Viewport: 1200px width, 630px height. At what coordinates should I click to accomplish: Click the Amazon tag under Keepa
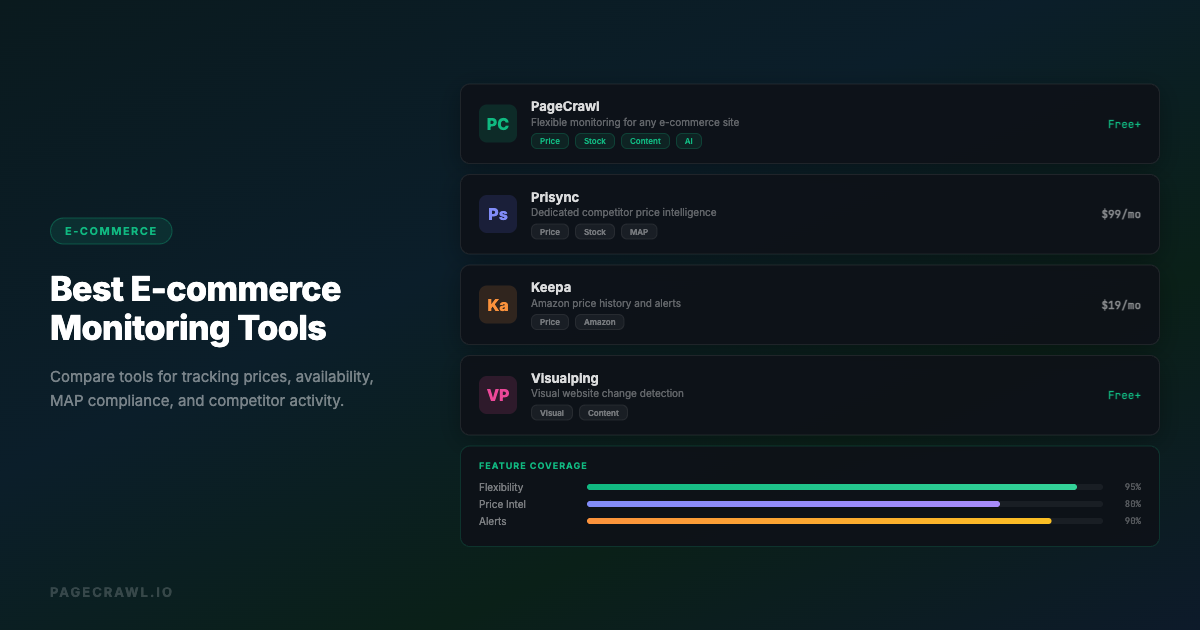click(x=599, y=322)
